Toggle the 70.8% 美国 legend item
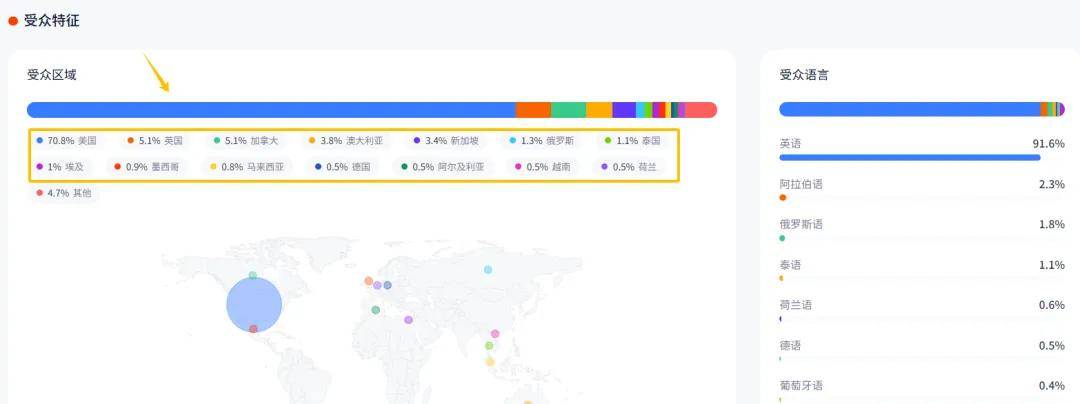The height and width of the screenshot is (404, 1080). point(66,141)
